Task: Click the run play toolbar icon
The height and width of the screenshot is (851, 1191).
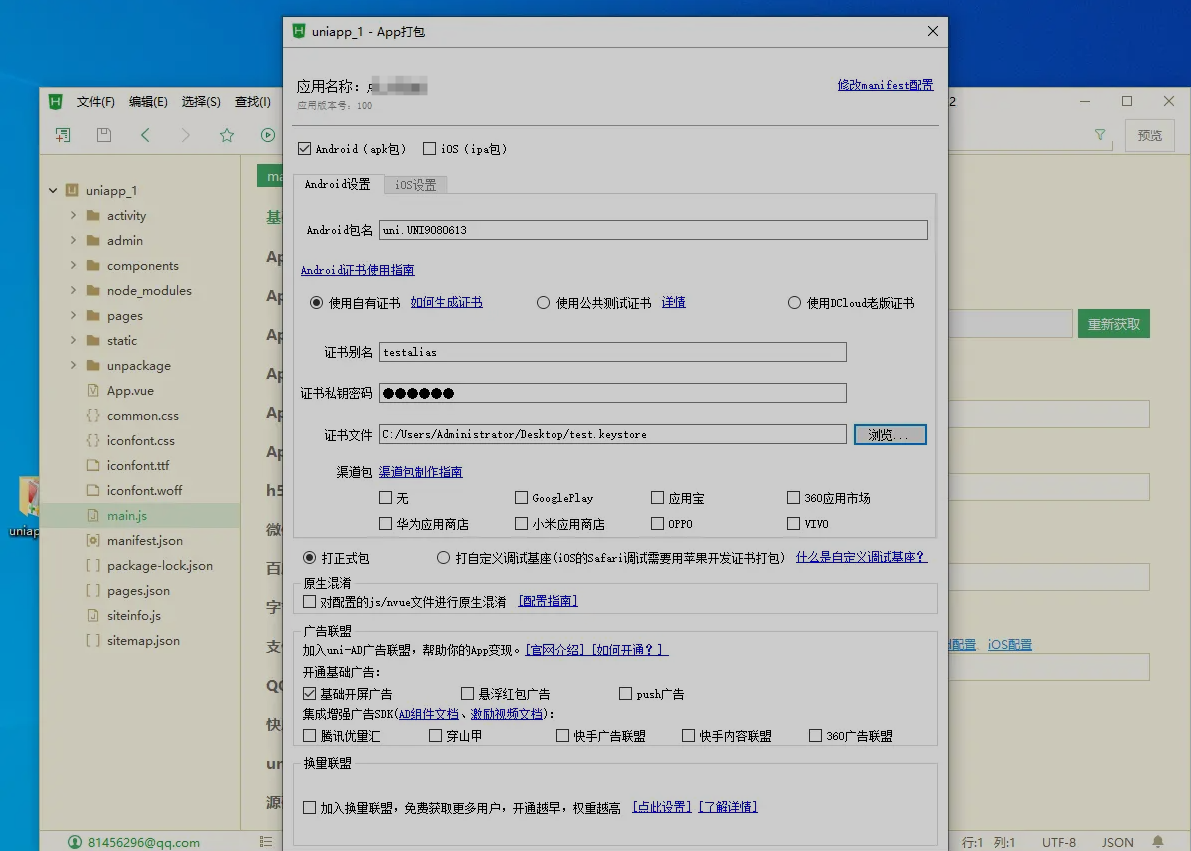Action: (x=268, y=135)
